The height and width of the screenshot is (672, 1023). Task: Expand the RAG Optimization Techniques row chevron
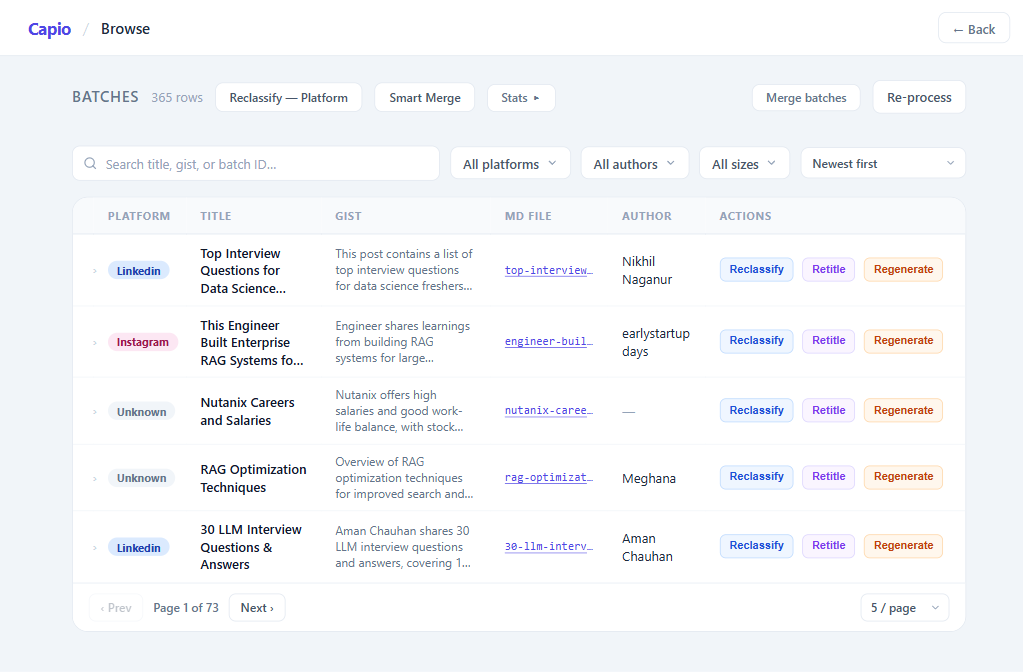click(95, 479)
